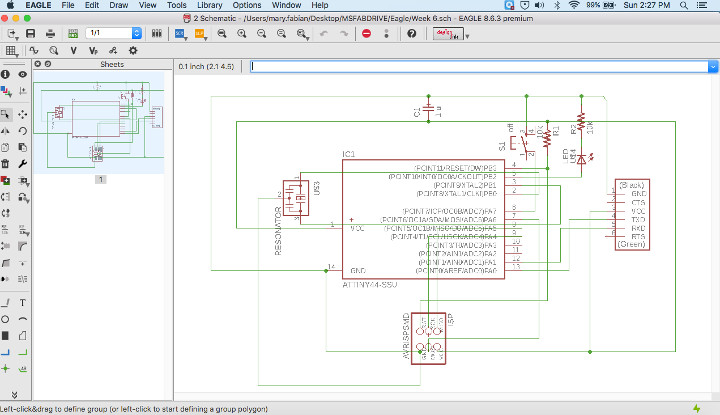Open the library manager books icon
The height and width of the screenshot is (415, 720).
(157, 34)
